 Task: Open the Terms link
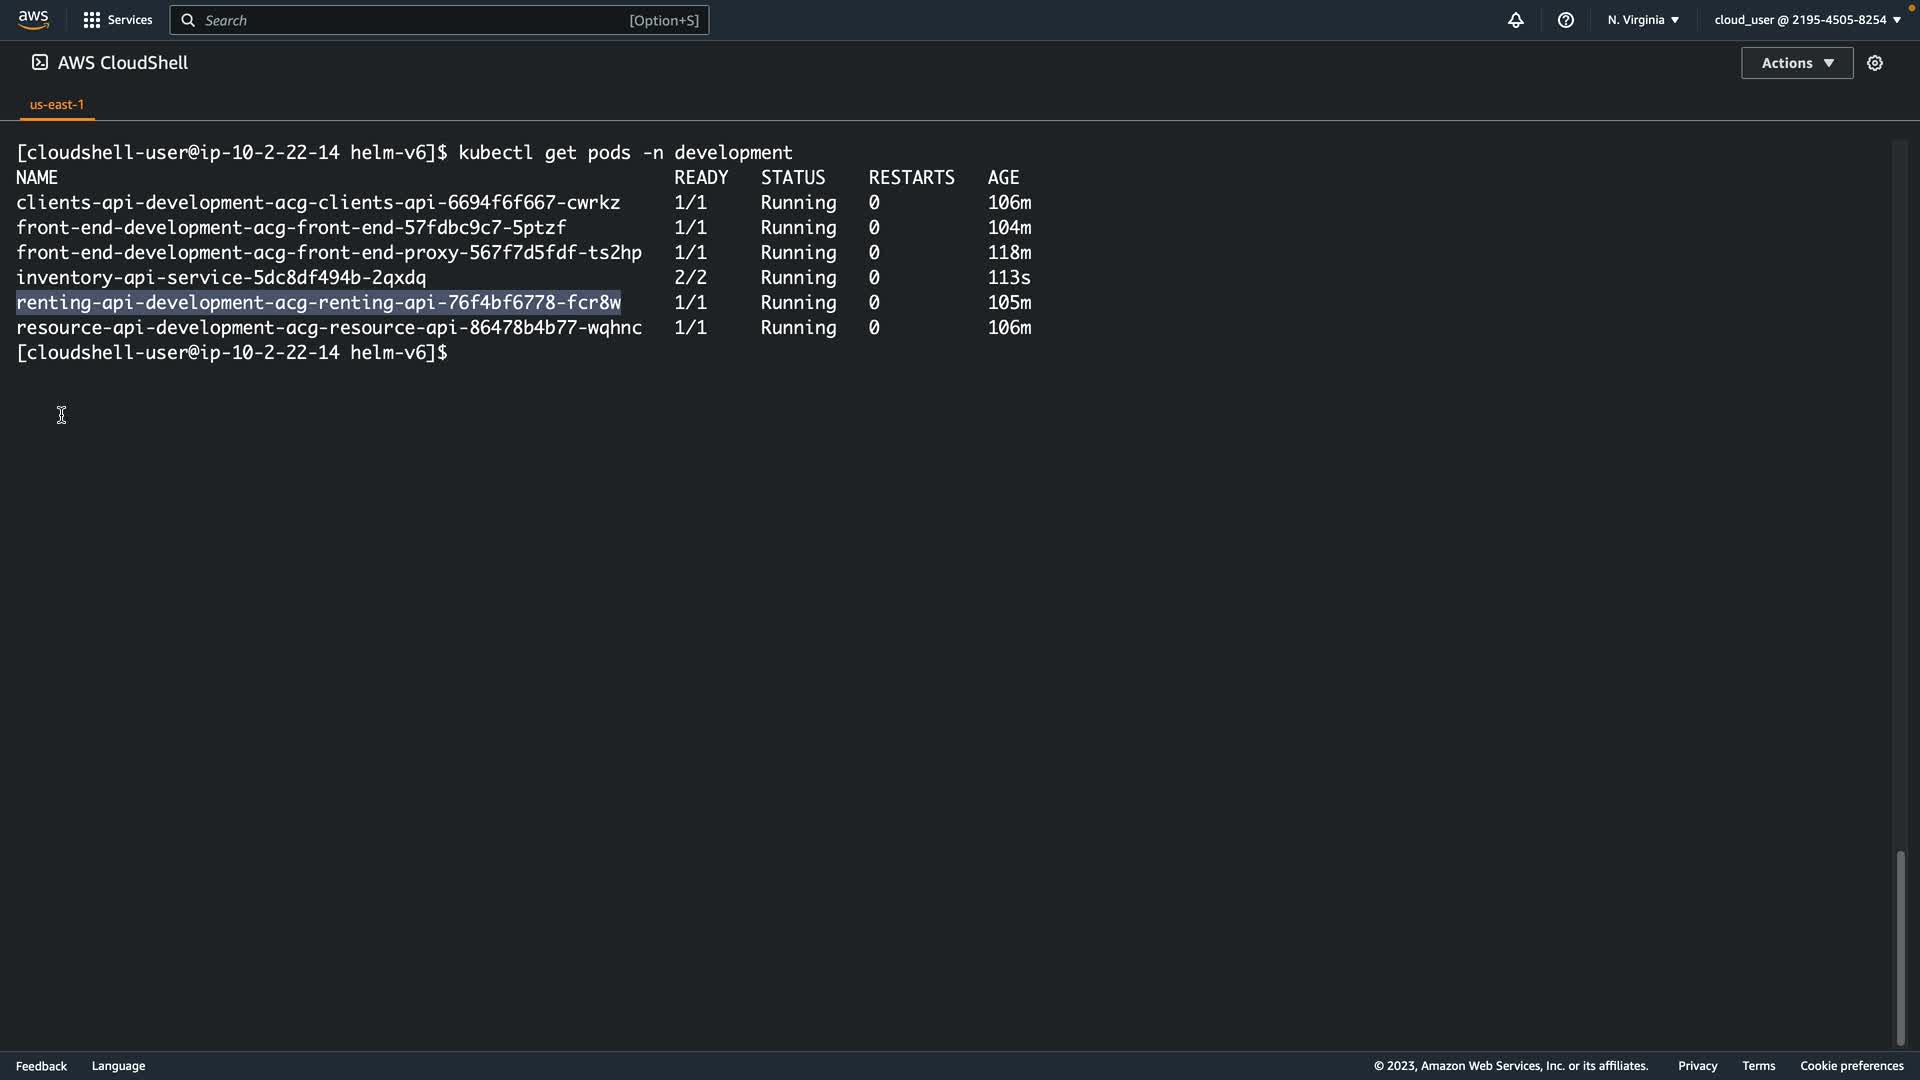tap(1758, 1066)
